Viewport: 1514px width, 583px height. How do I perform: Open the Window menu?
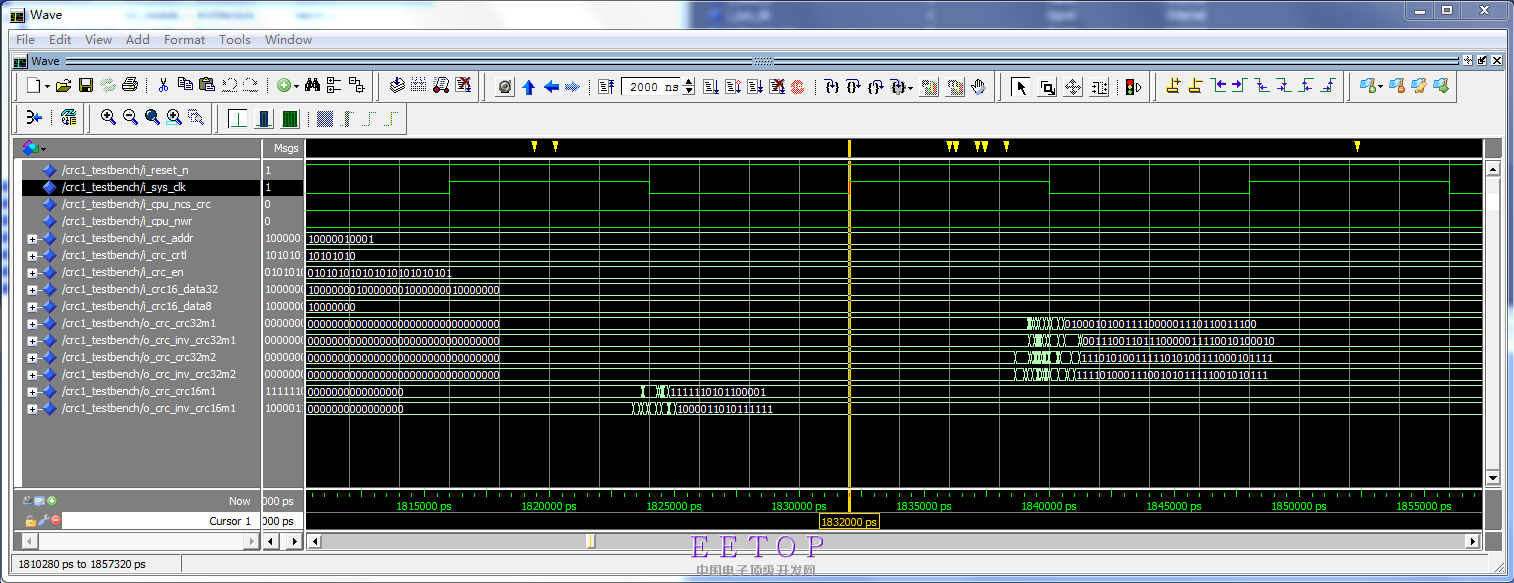288,40
